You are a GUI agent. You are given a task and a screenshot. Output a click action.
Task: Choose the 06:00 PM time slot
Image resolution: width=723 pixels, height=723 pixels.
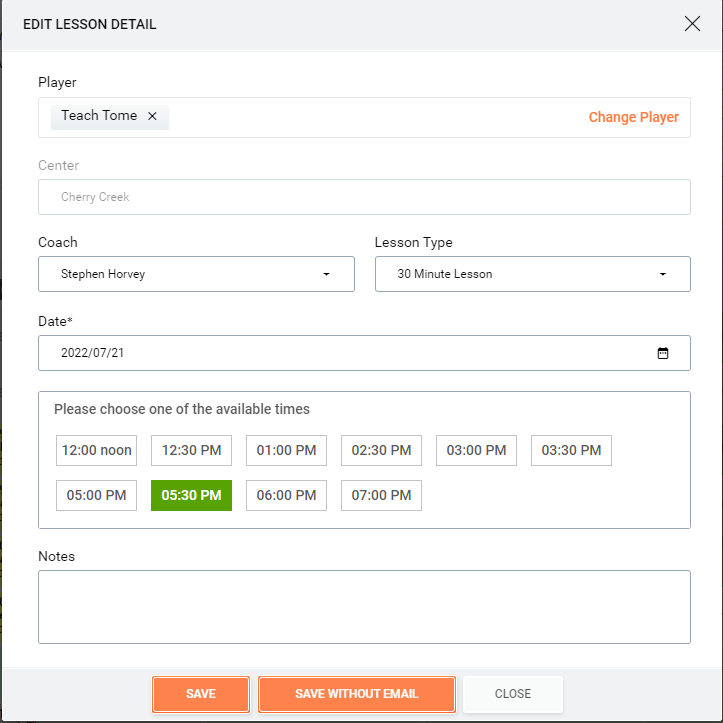pyautogui.click(x=286, y=495)
